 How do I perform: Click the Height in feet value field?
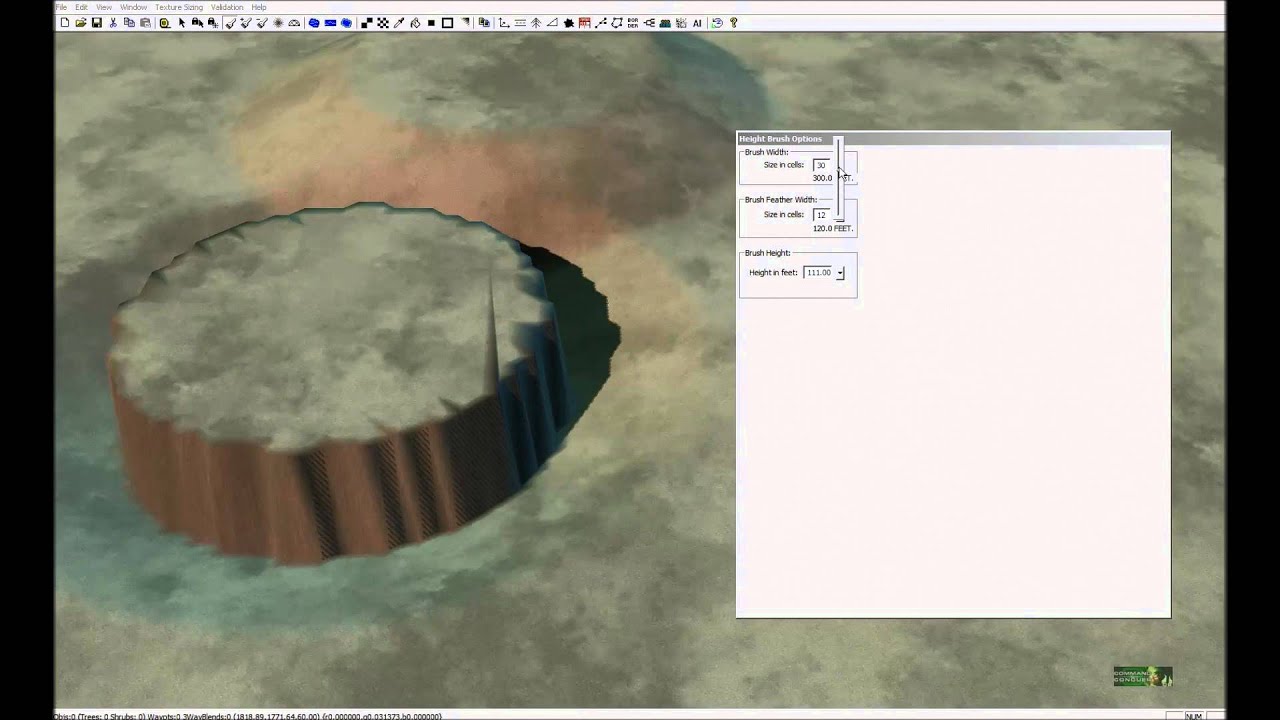tap(819, 272)
